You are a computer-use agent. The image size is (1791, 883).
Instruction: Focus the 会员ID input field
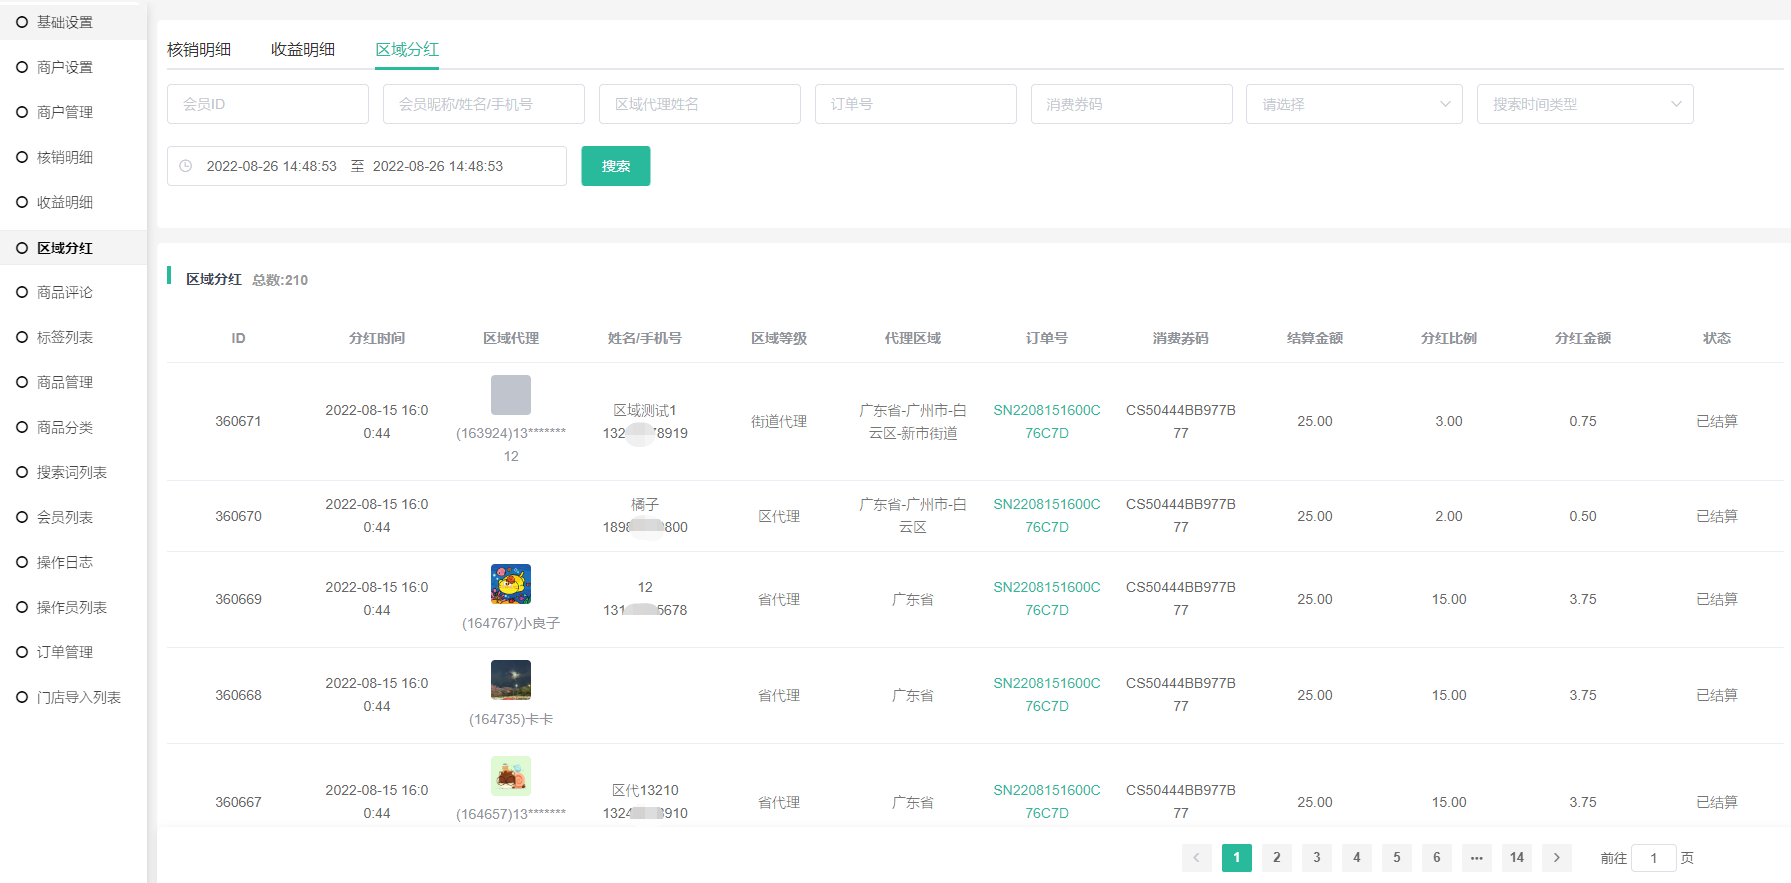click(268, 104)
